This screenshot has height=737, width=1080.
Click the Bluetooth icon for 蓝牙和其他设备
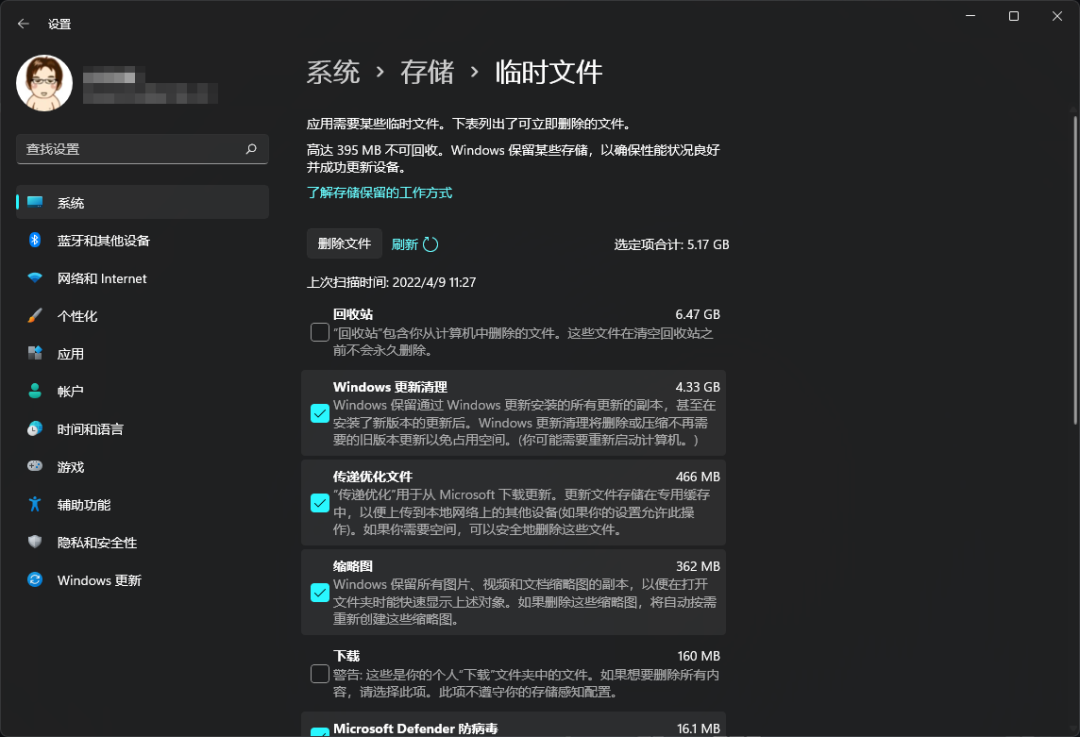tap(35, 240)
